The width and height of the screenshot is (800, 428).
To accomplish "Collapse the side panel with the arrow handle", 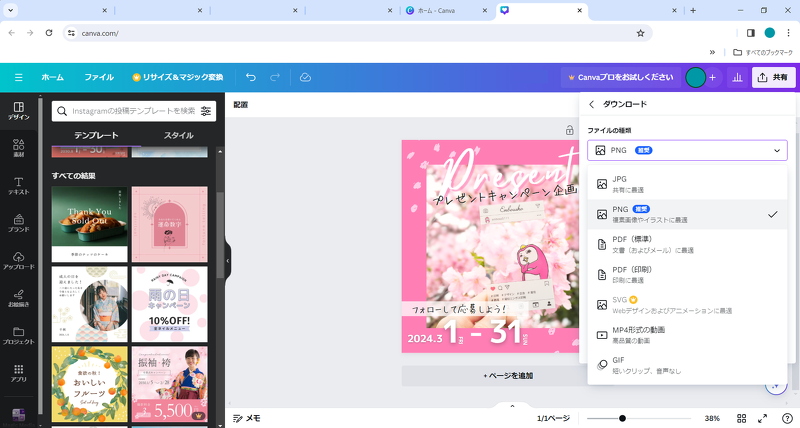I will pos(228,261).
